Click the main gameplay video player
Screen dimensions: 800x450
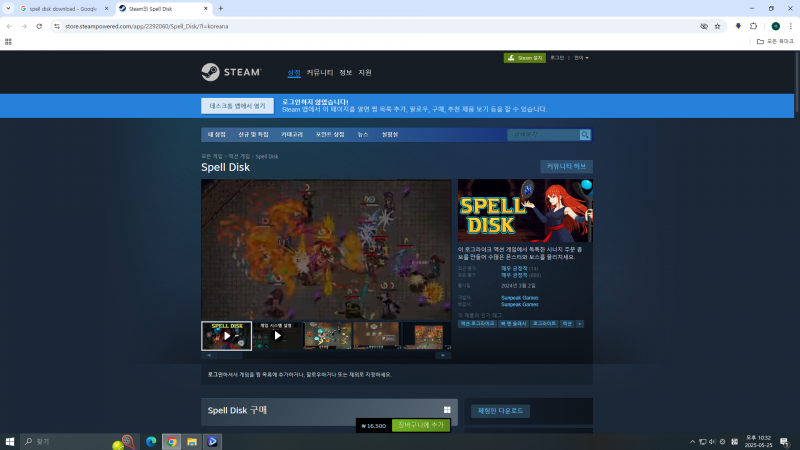326,249
